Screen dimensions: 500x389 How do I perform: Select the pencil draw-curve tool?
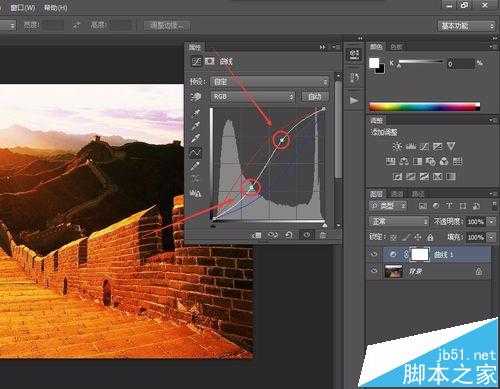coord(196,166)
